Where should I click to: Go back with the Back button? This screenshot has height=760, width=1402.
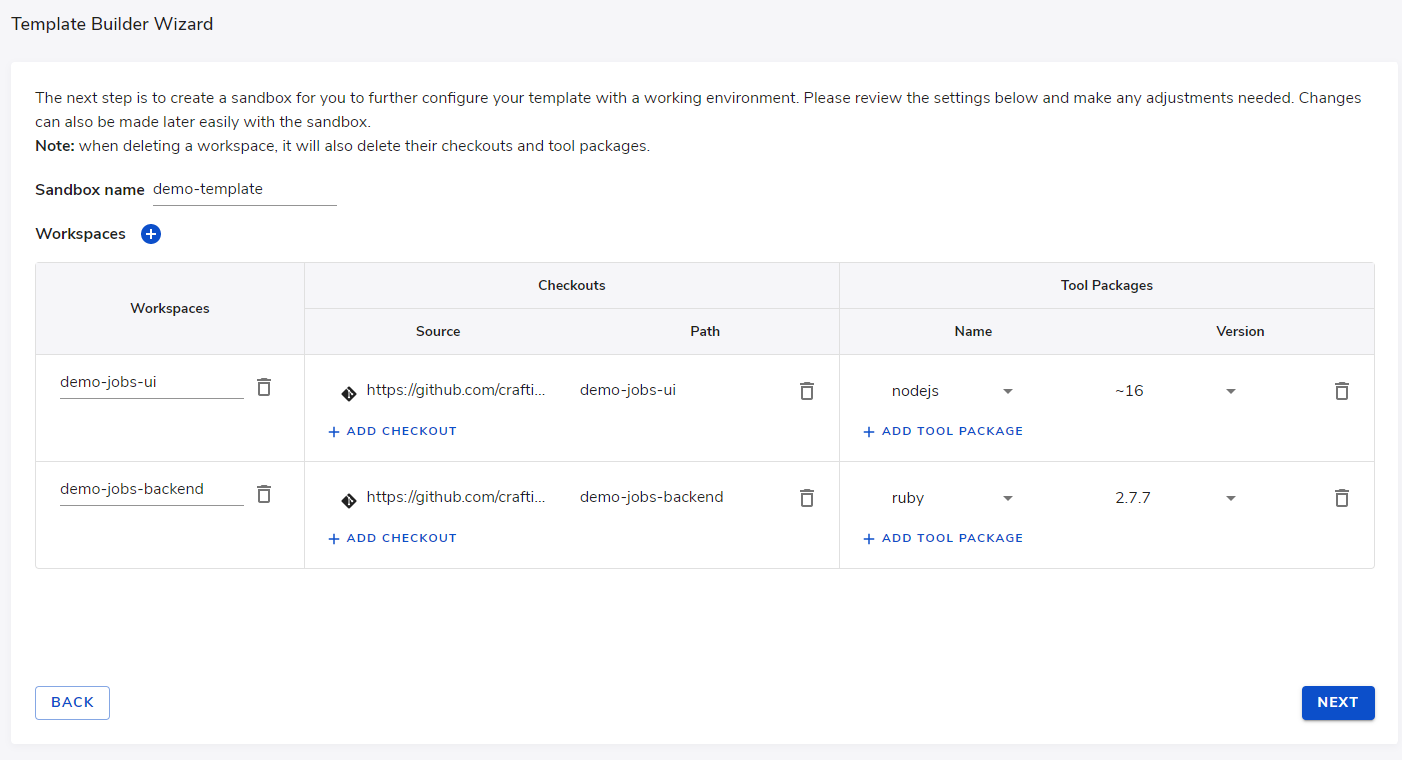(x=72, y=703)
